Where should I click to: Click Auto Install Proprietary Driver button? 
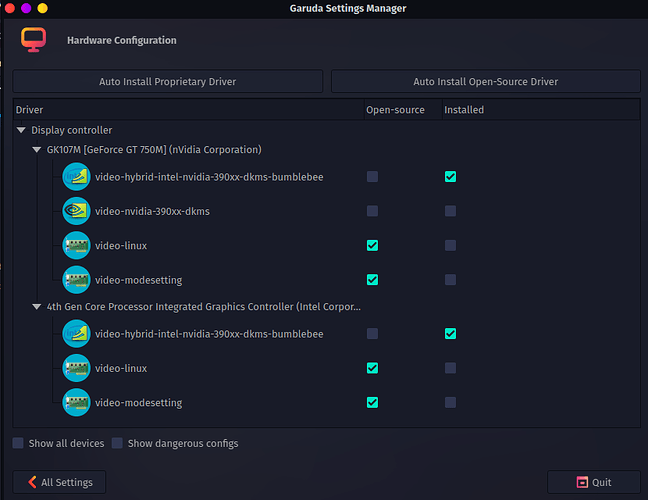point(167,81)
